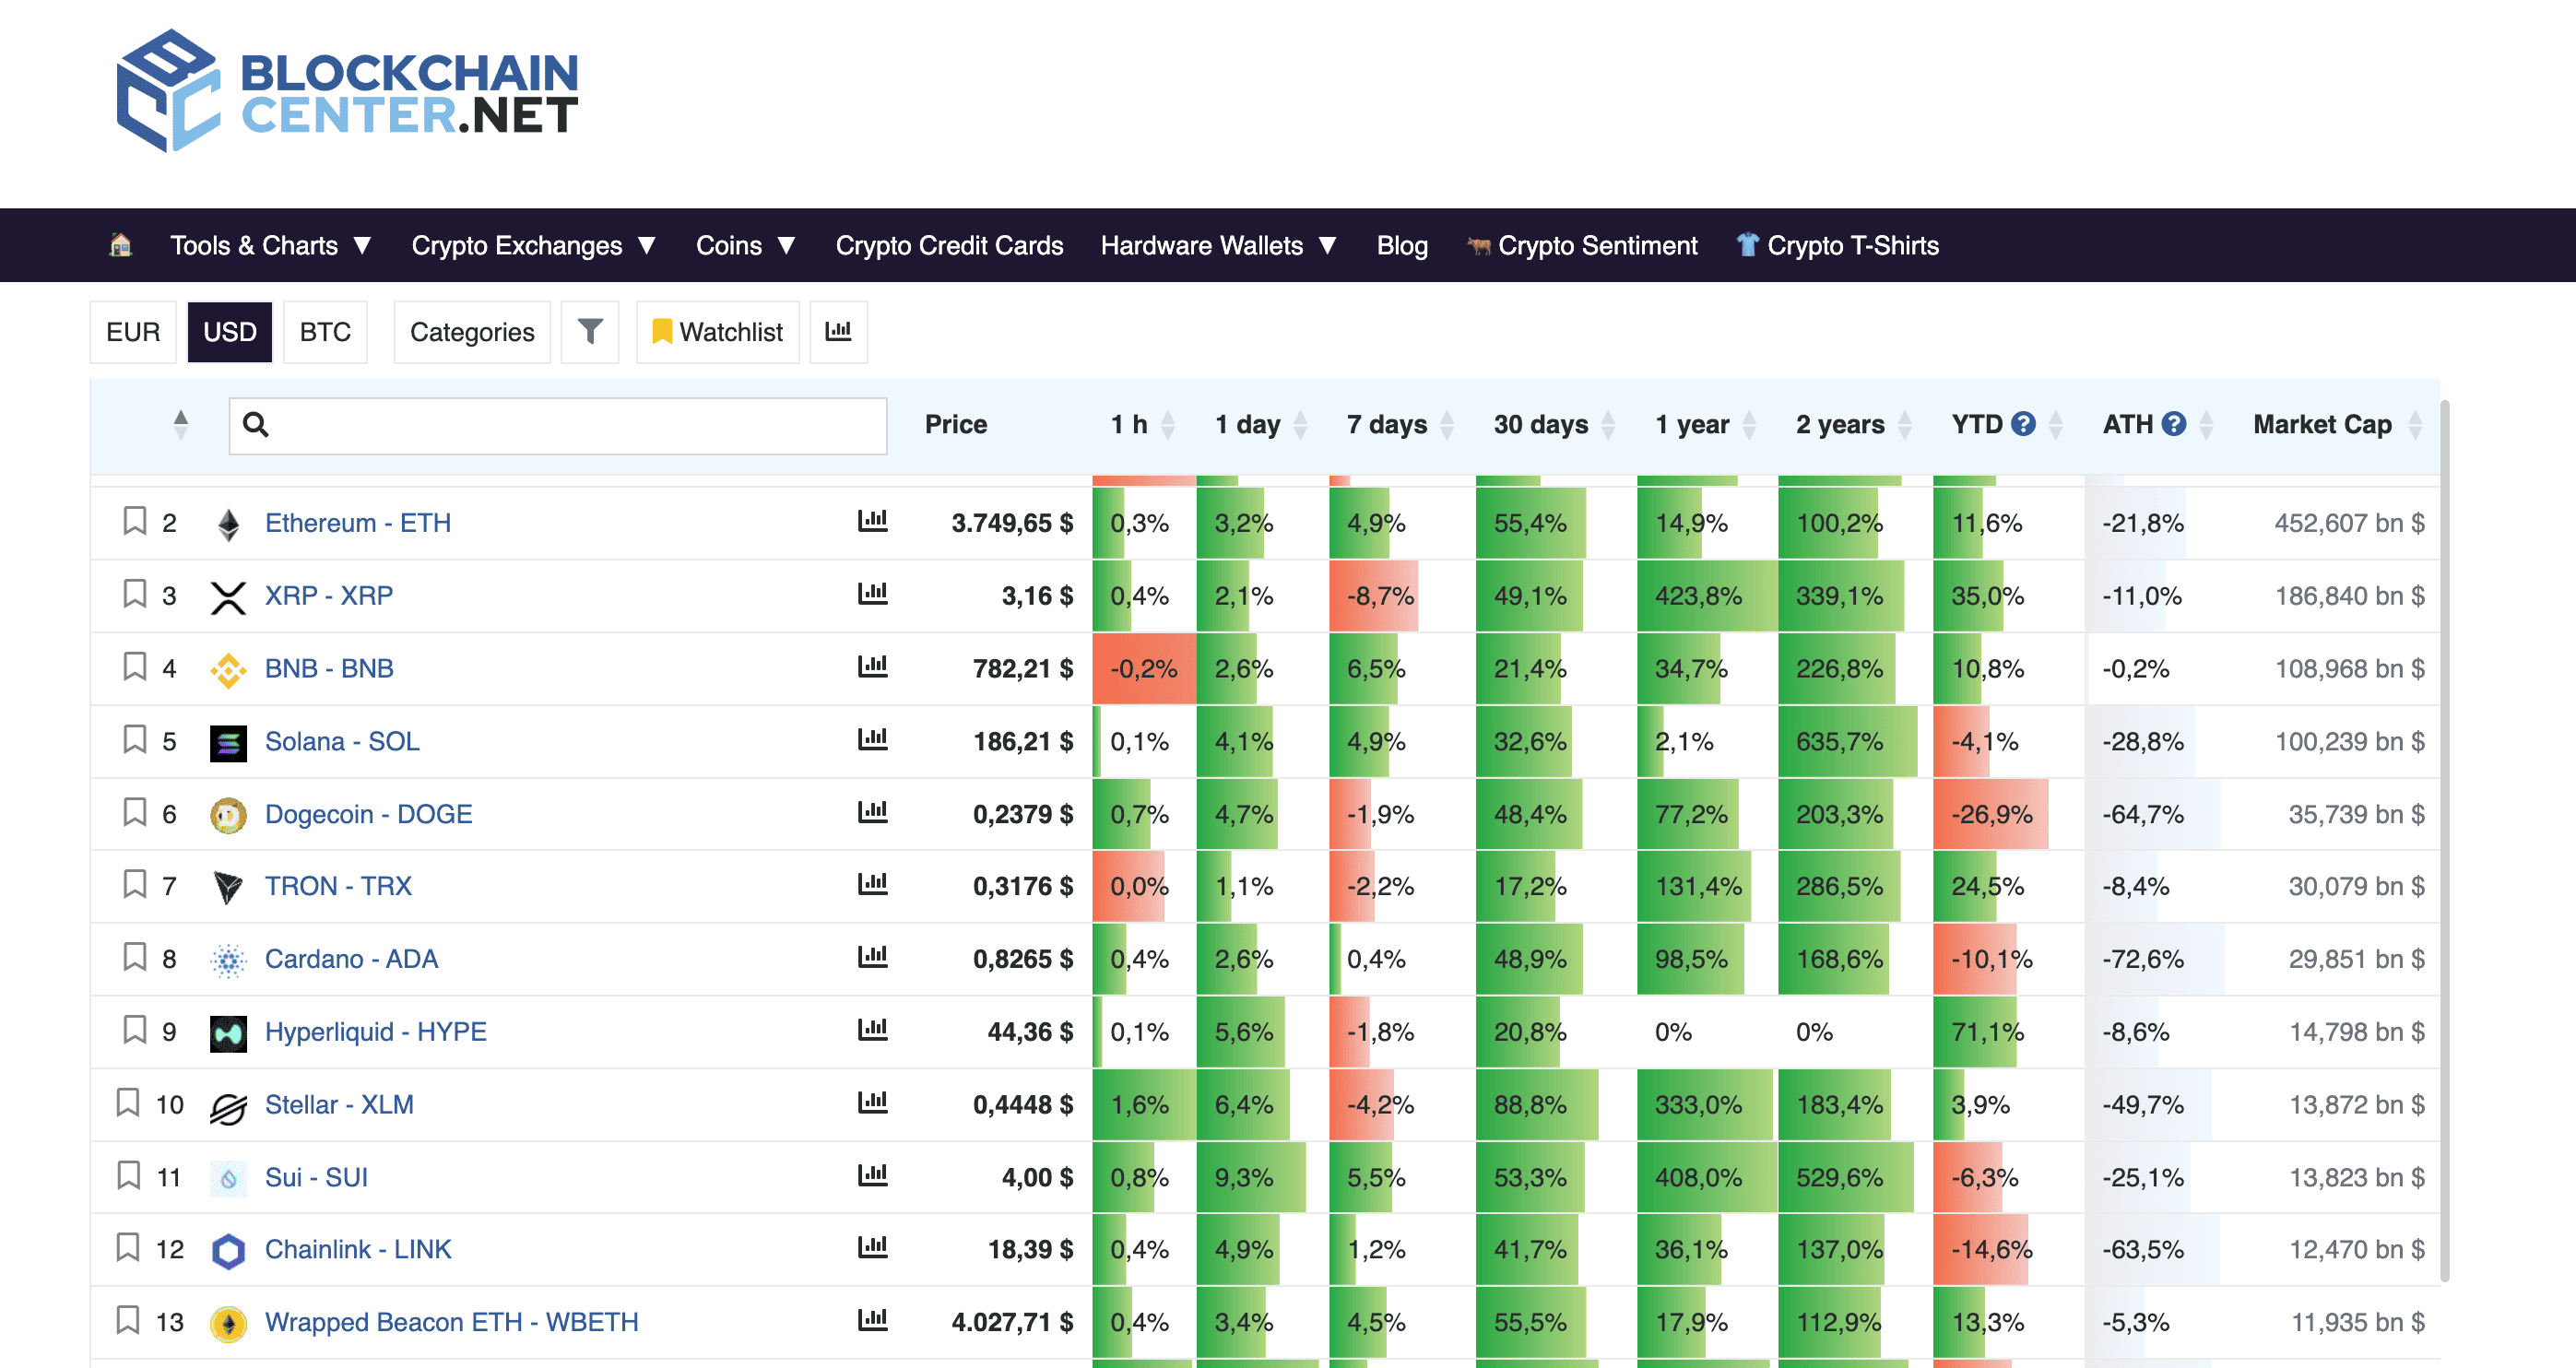Screen dimensions: 2576x1368
Task: Bookmark Dogecoin to the watchlist
Action: coord(134,812)
